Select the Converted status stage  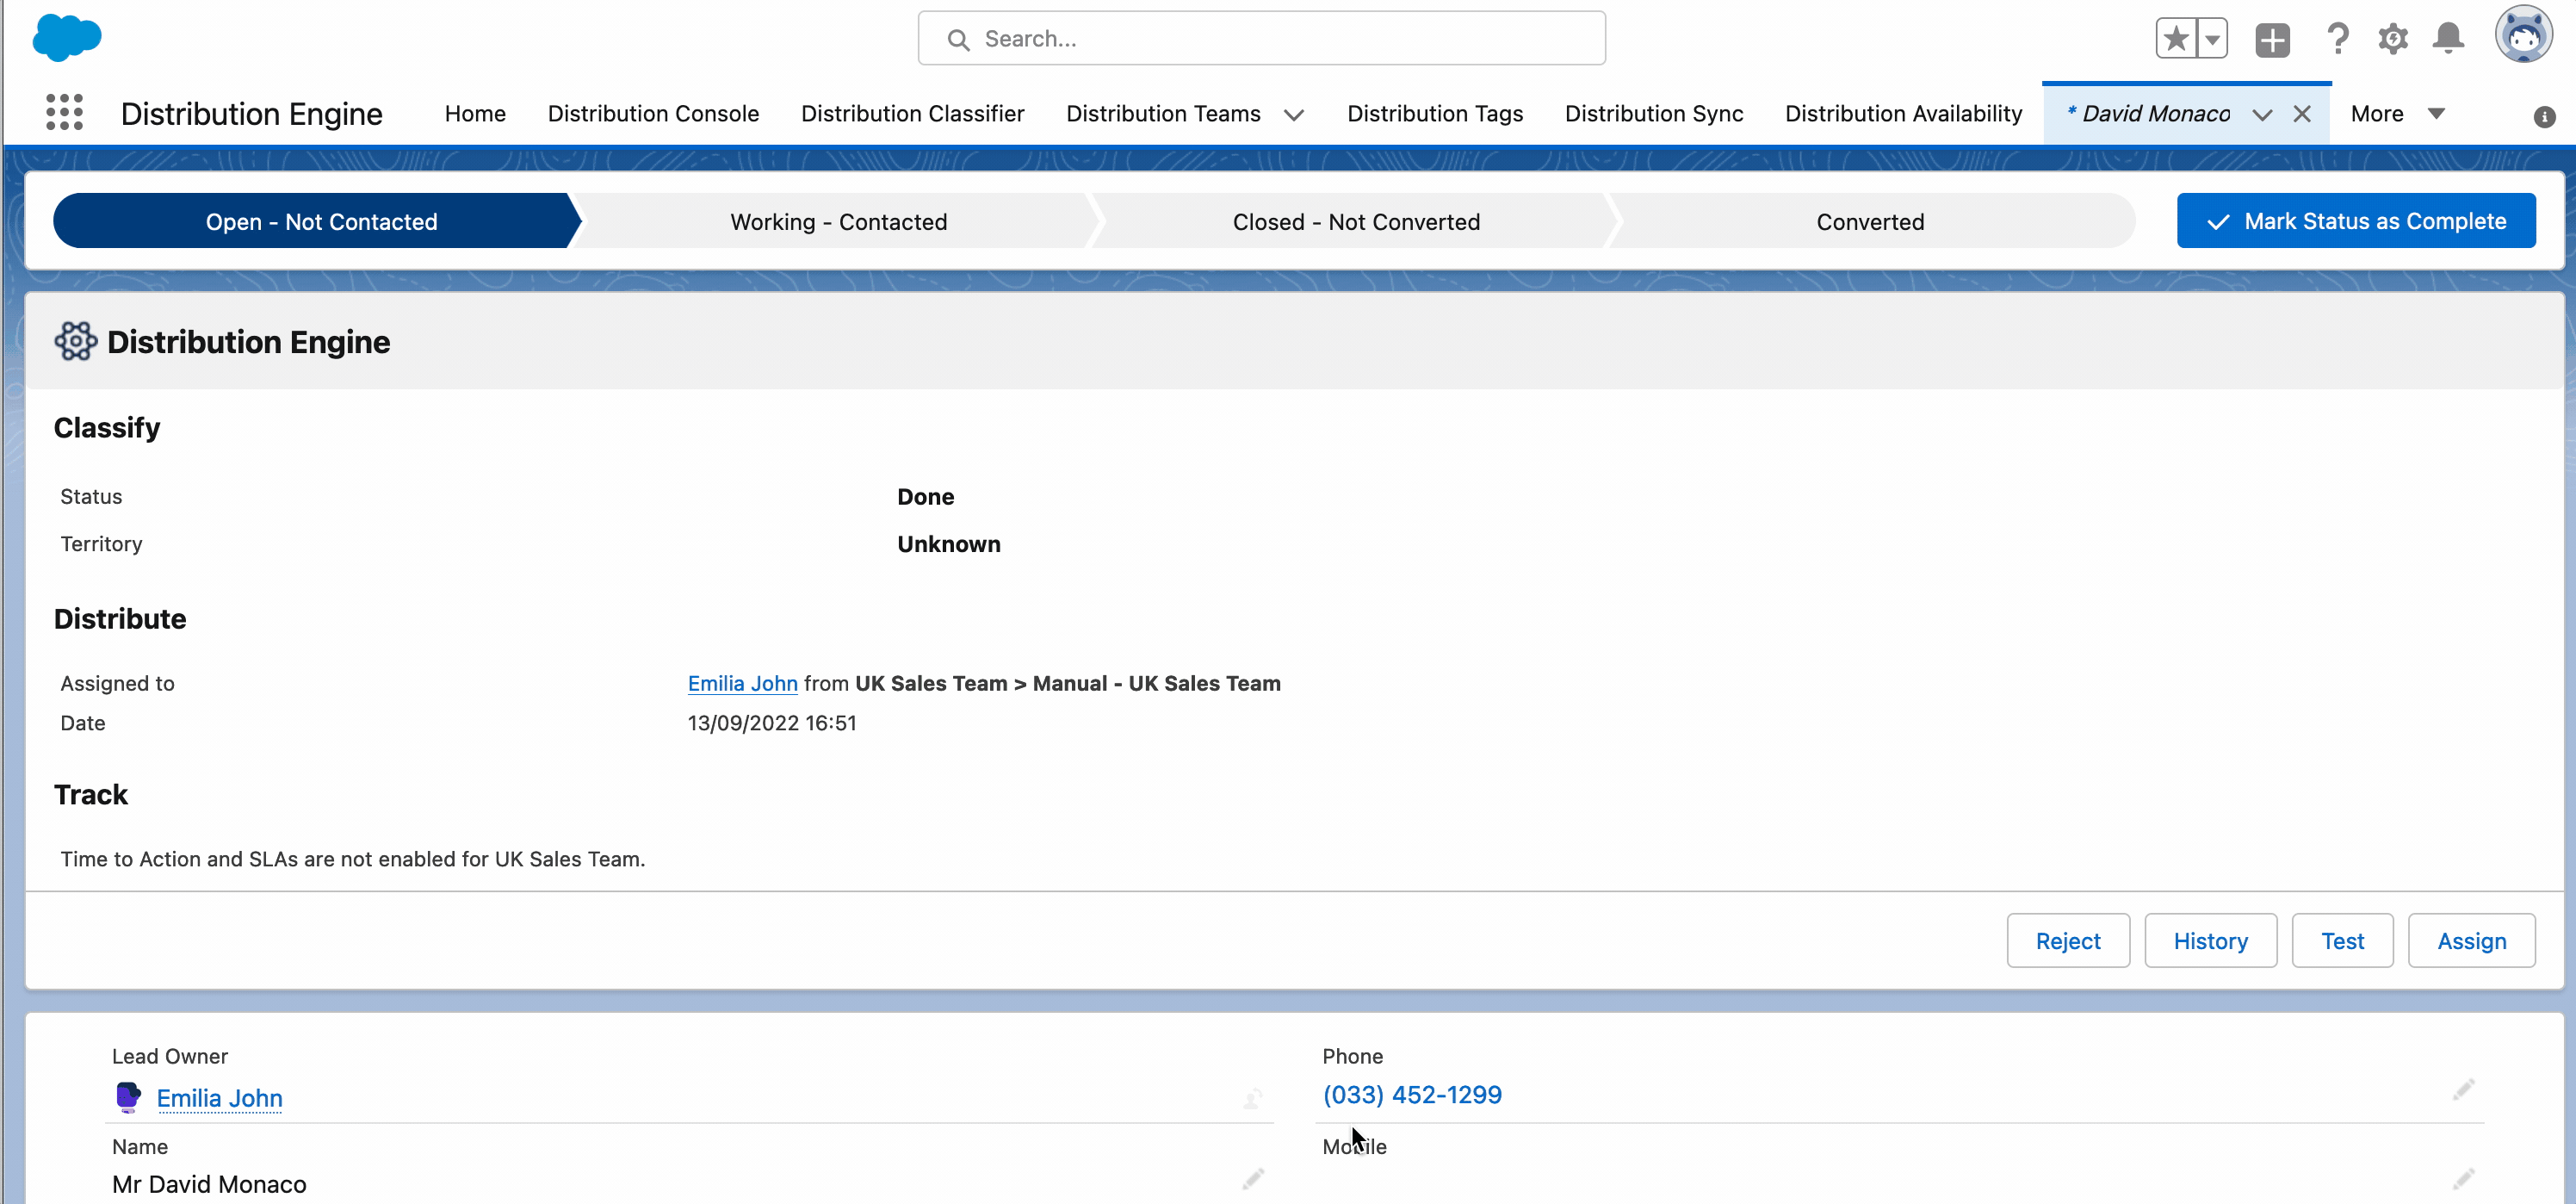1870,221
